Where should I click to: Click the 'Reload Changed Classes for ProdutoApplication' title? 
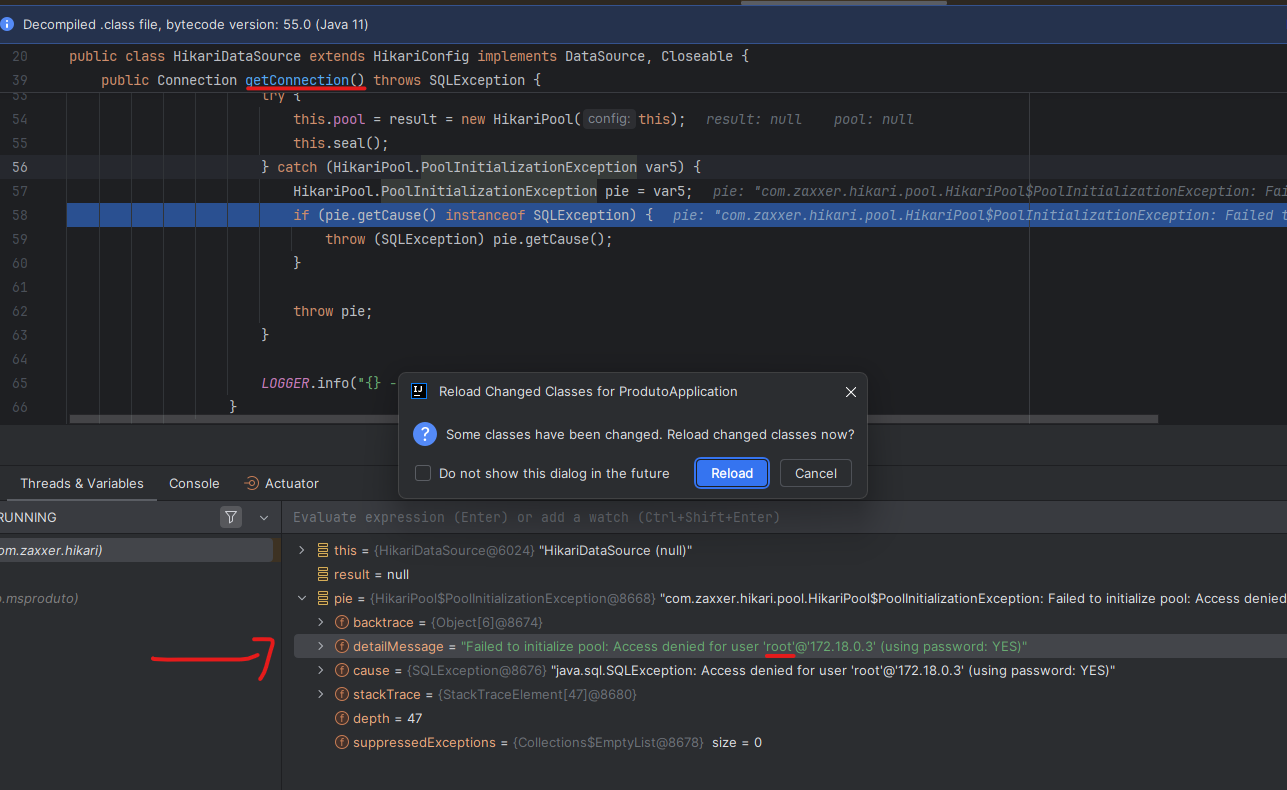pos(588,392)
